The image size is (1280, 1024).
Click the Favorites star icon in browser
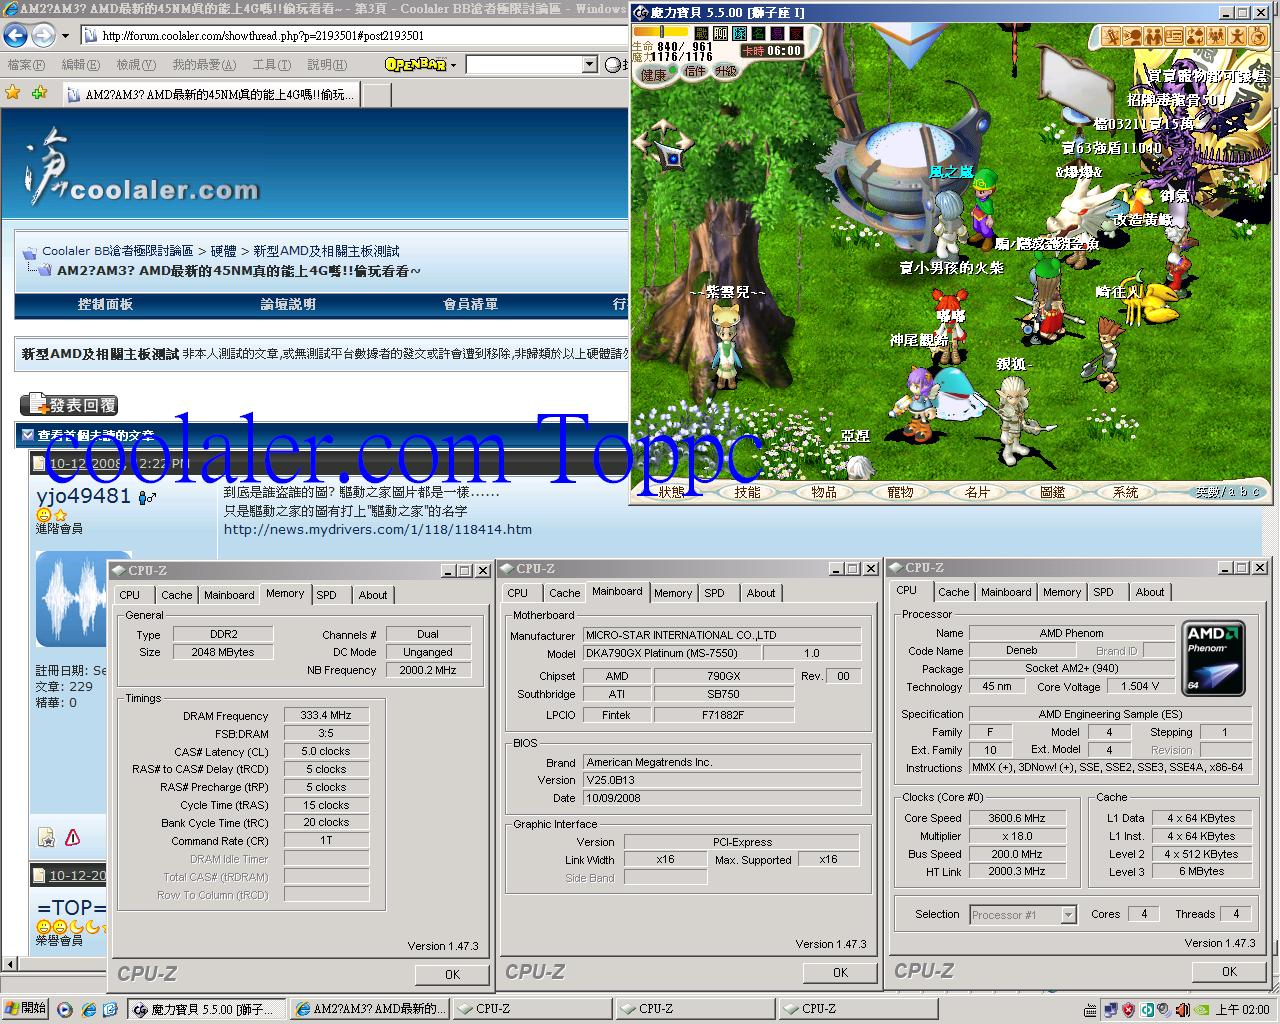click(13, 92)
